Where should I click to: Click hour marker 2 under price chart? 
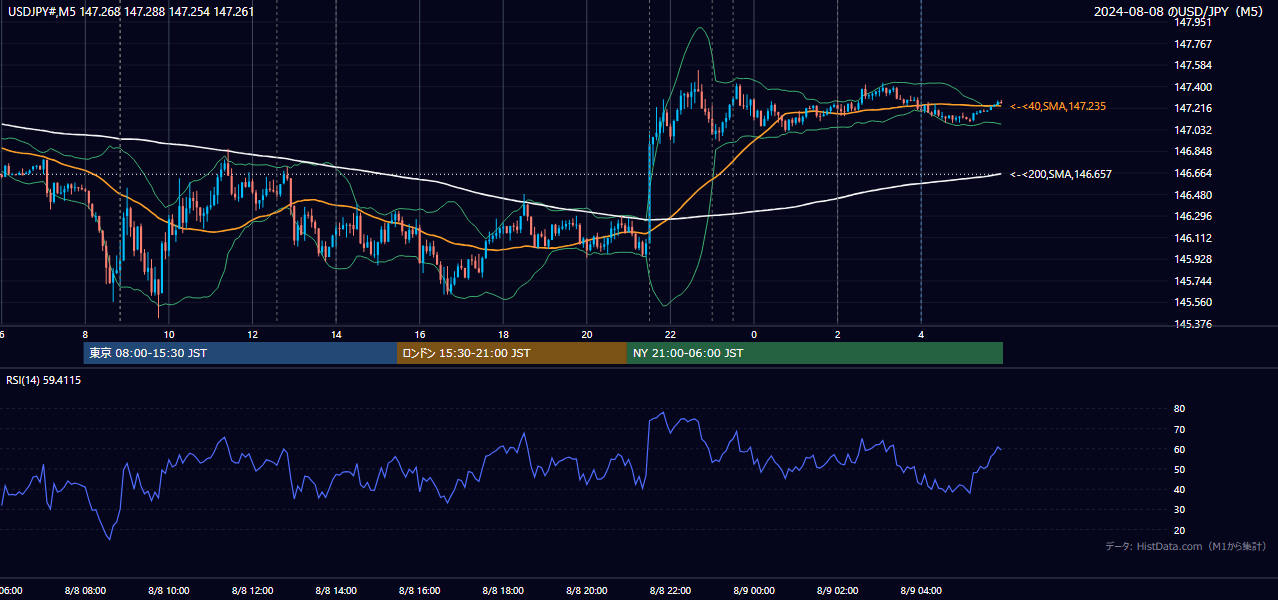click(x=837, y=334)
